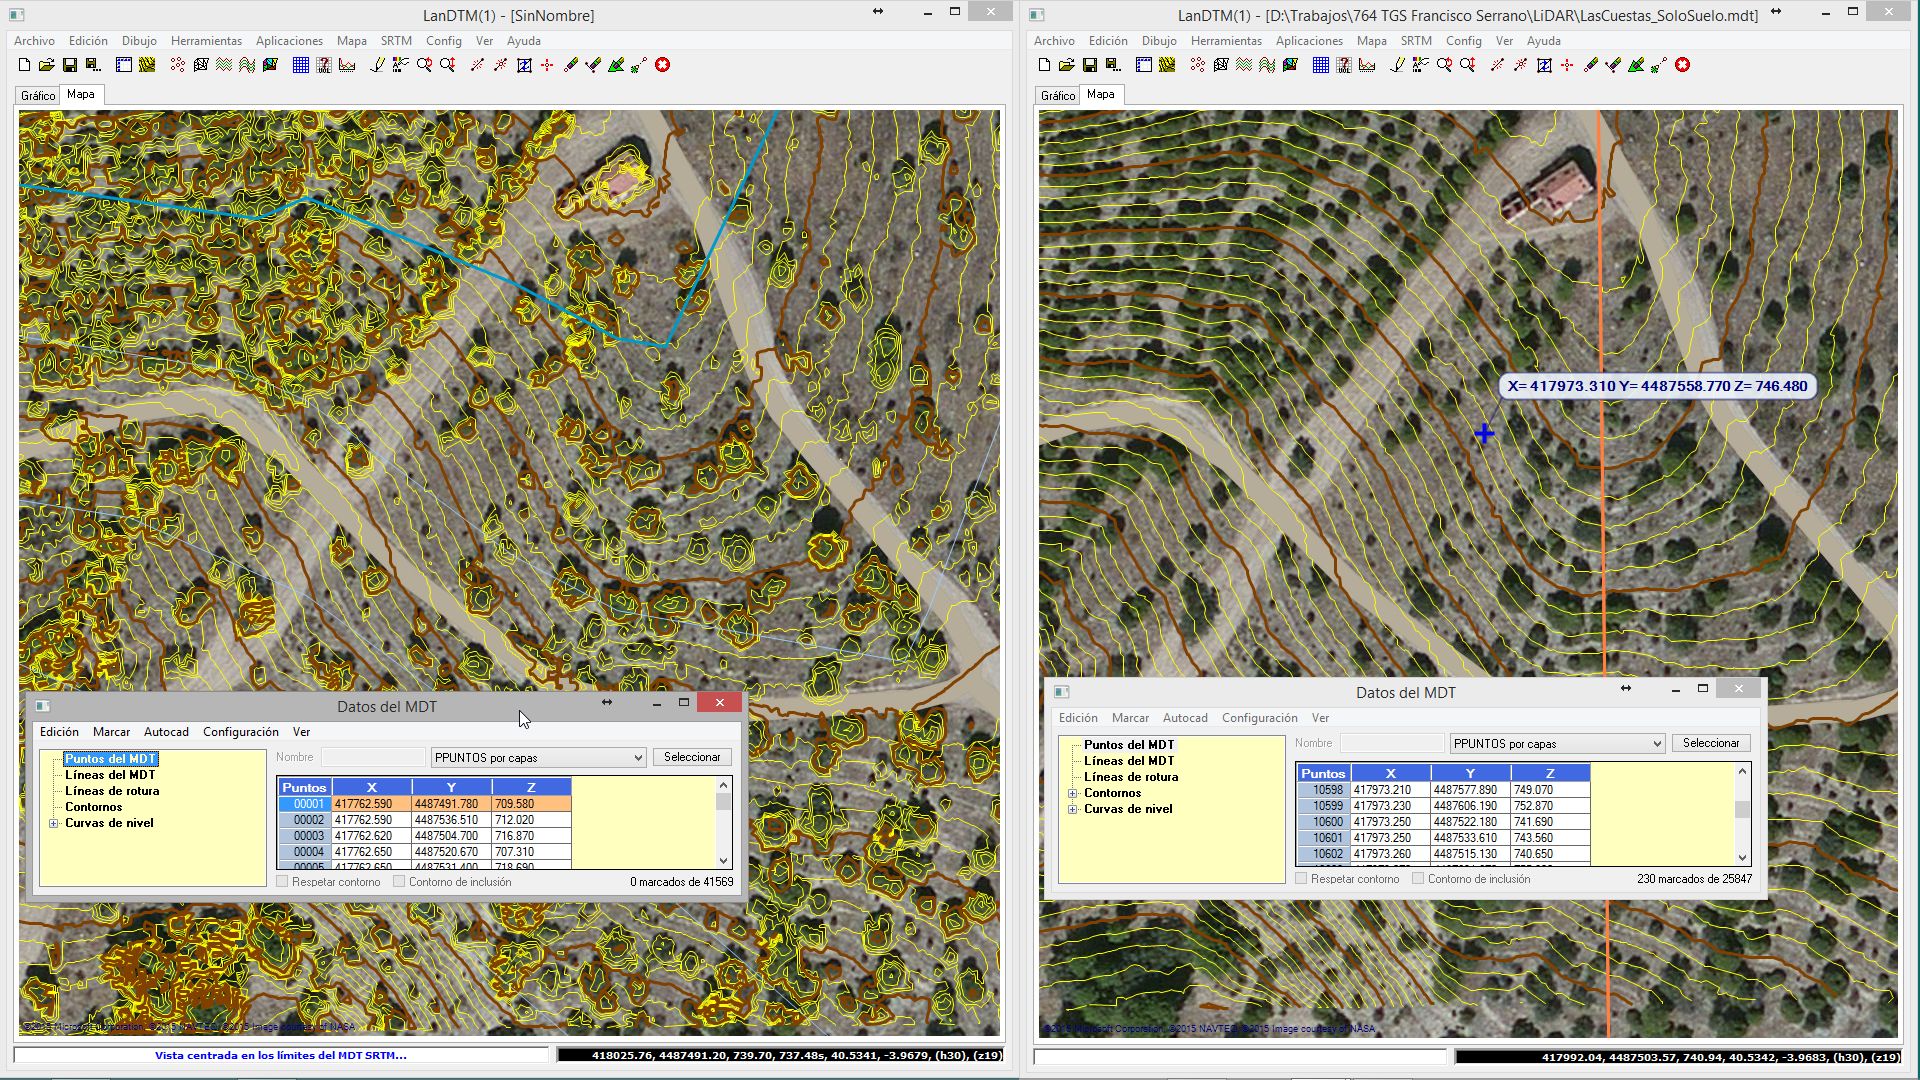Image resolution: width=1920 pixels, height=1080 pixels.
Task: Click blue grid icon in left LanDTM toolbar
Action: (x=301, y=65)
